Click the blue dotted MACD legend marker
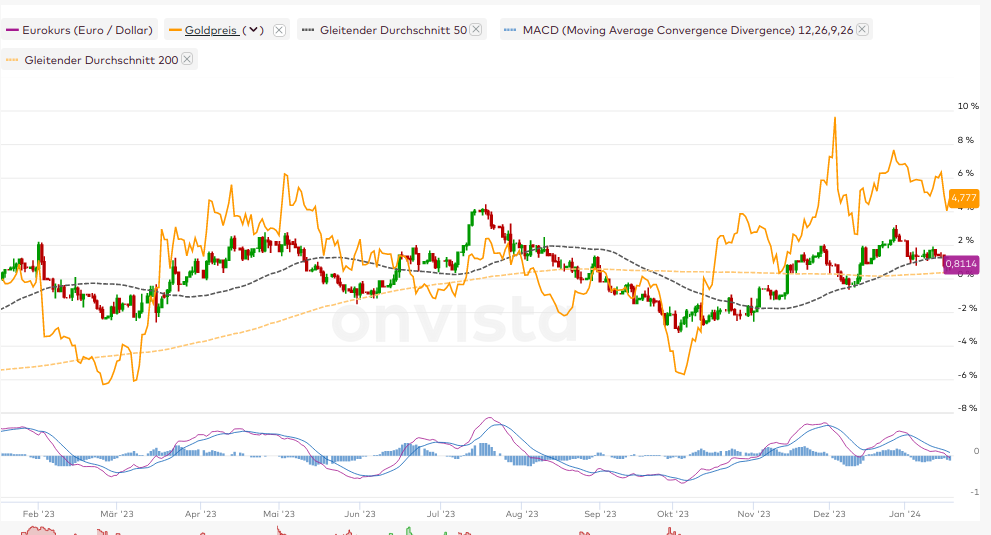 click(512, 30)
